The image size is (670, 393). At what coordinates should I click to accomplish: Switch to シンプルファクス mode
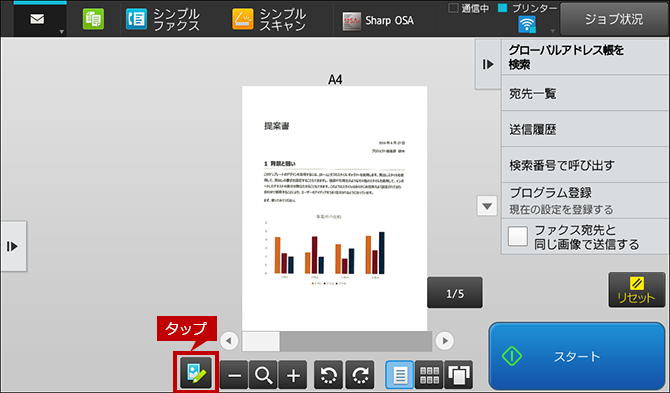pos(162,20)
